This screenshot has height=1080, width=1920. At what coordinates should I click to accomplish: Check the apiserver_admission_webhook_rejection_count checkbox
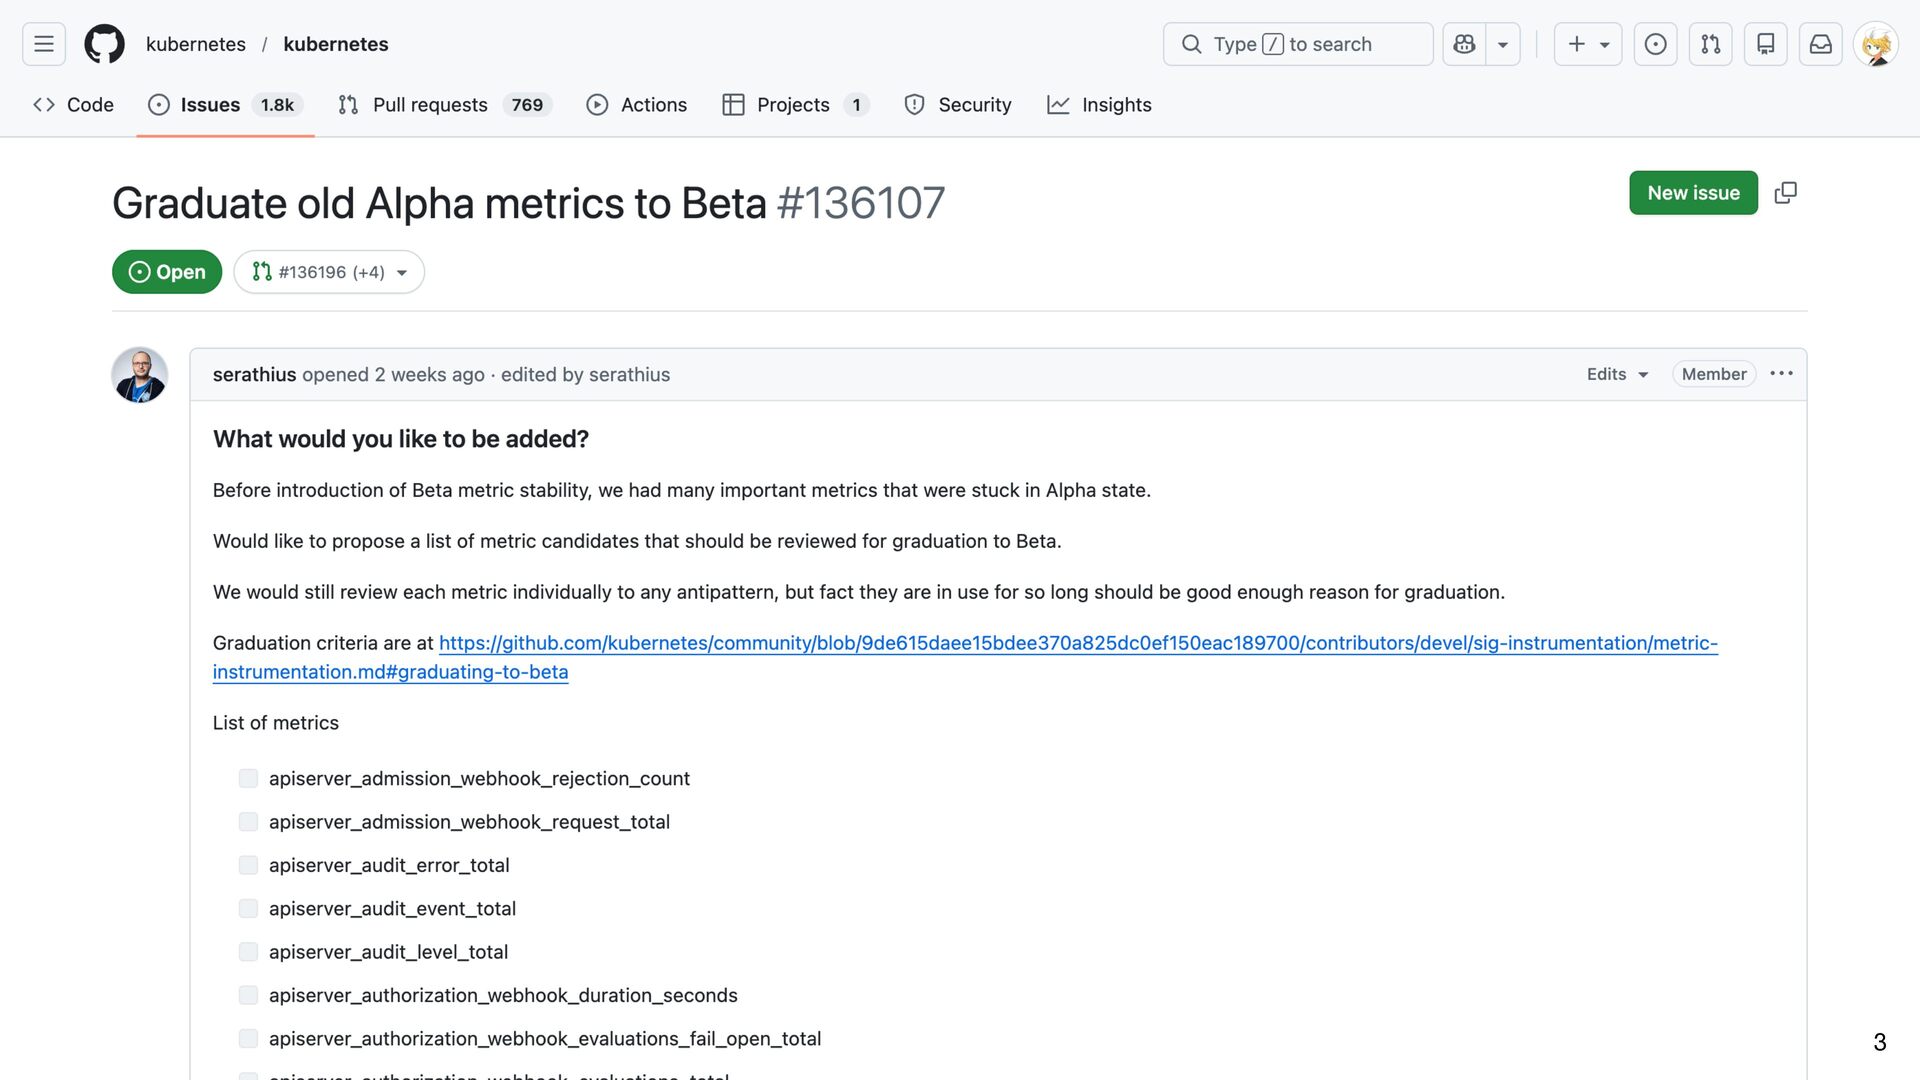(x=248, y=779)
